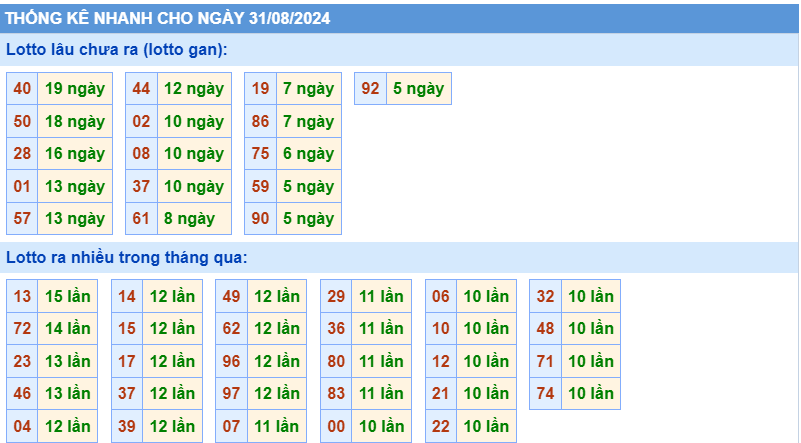The width and height of the screenshot is (801, 443).
Task: Choose number 06 in the frequent list
Action: (x=441, y=296)
